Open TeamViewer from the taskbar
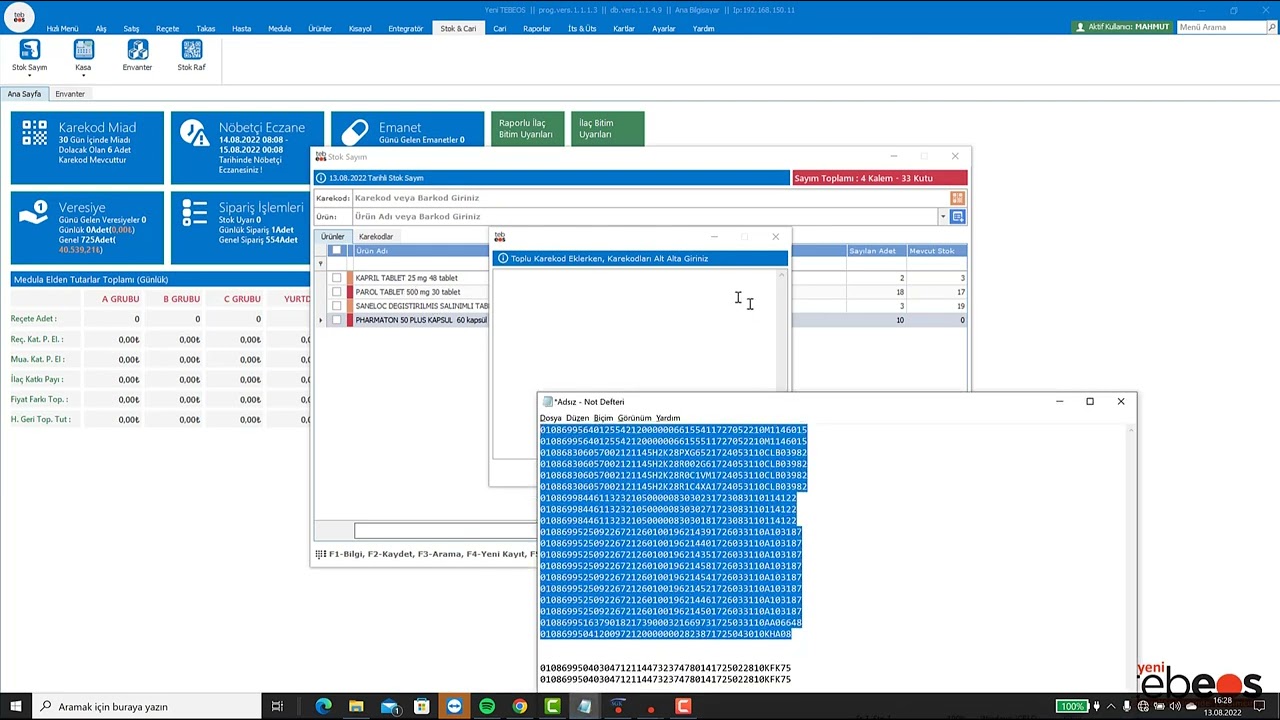This screenshot has width=1280, height=720. (x=454, y=707)
